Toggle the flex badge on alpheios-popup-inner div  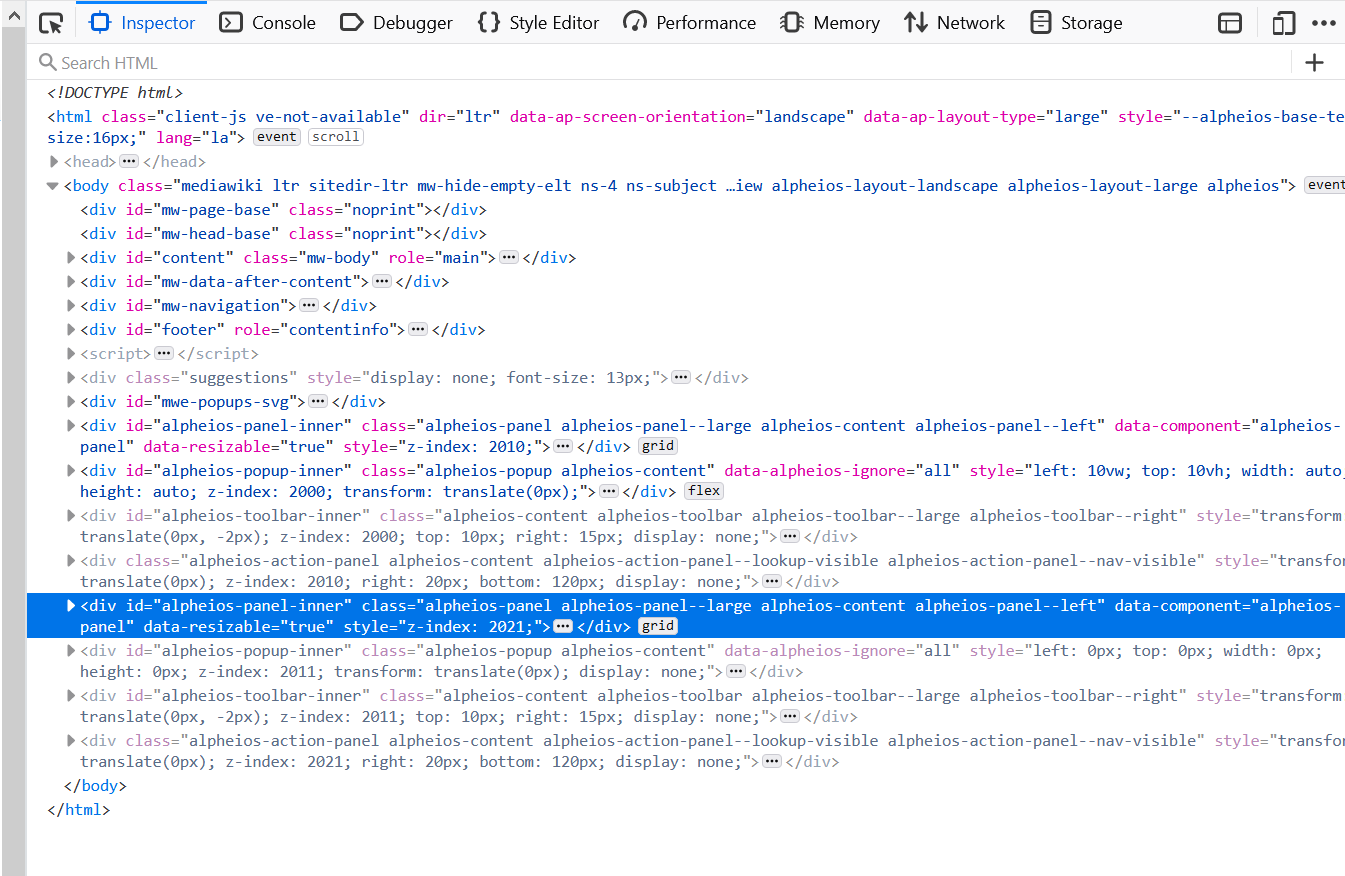tap(703, 490)
